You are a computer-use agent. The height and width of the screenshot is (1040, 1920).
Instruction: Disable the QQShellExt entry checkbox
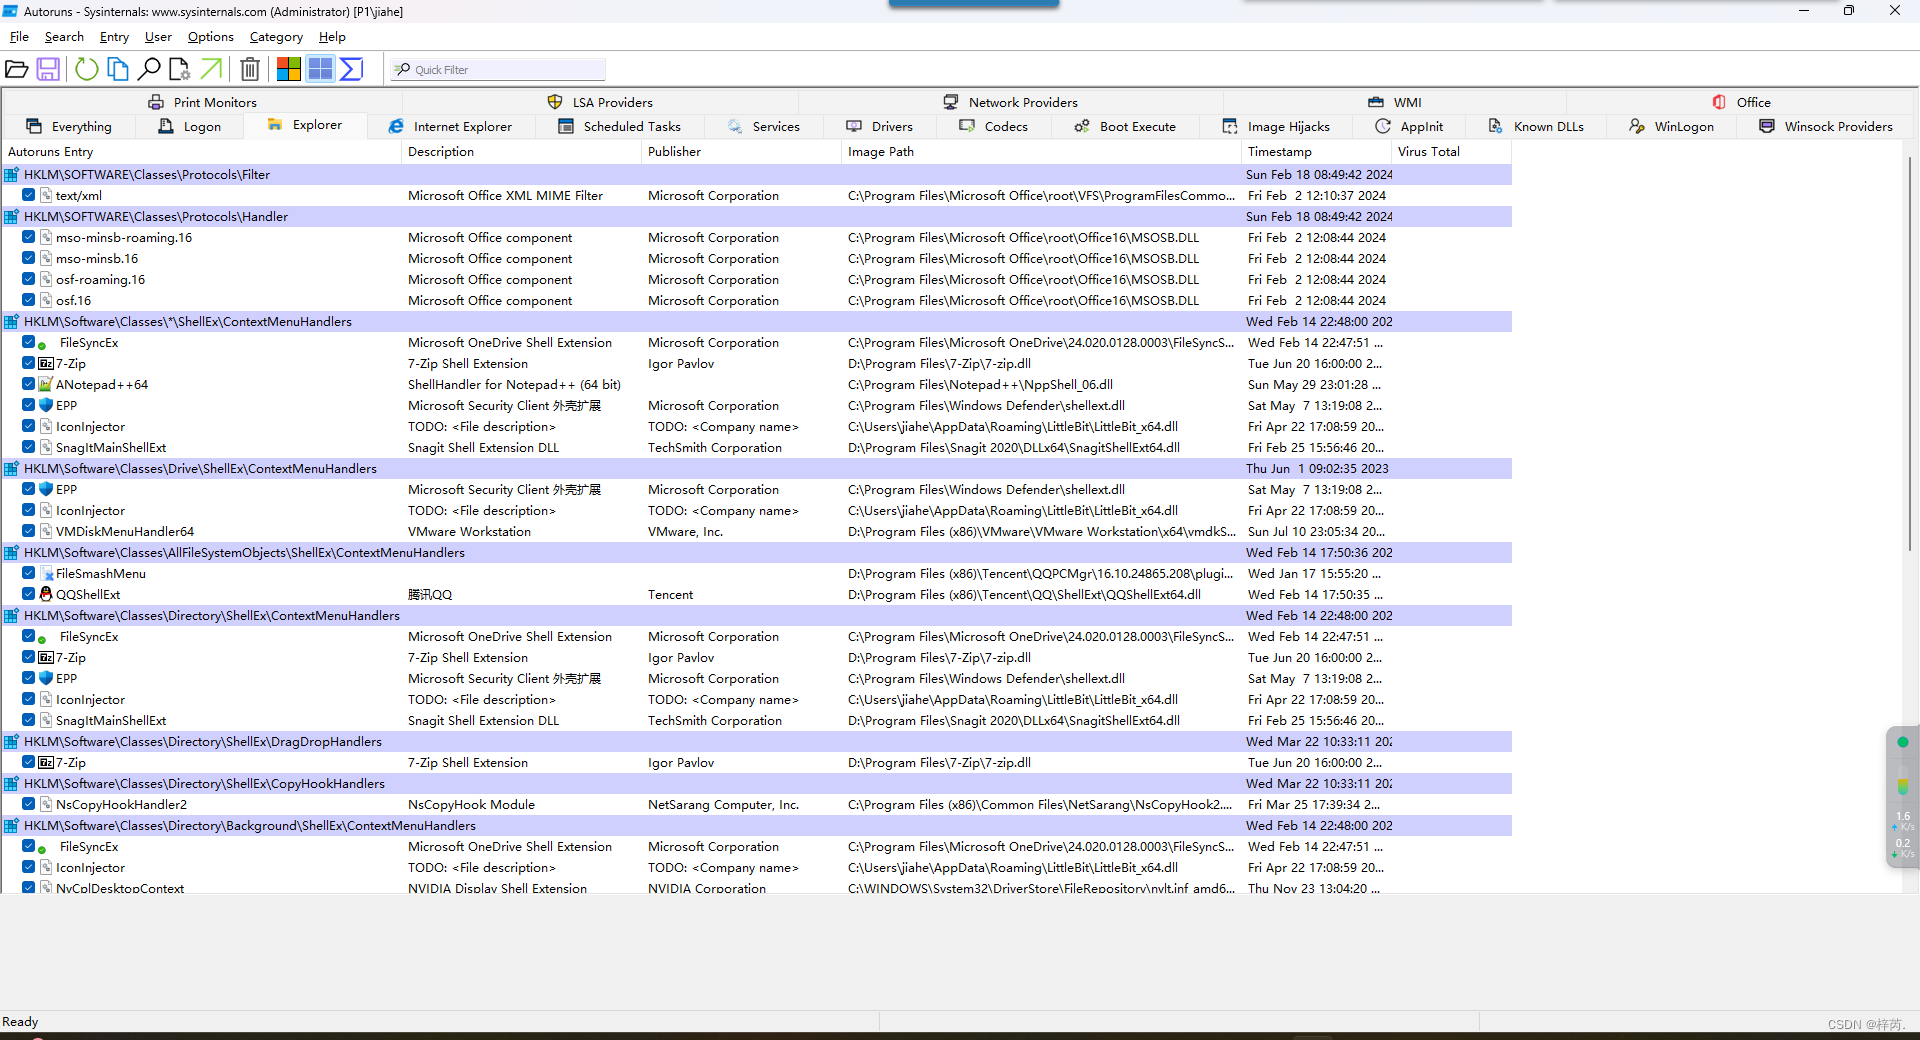(x=29, y=594)
